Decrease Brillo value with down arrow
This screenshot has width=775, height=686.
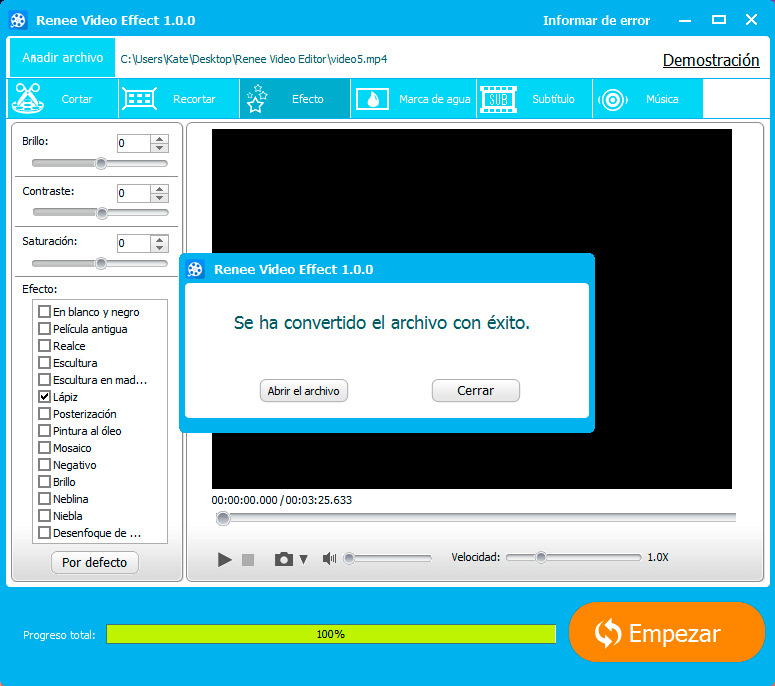pos(159,148)
